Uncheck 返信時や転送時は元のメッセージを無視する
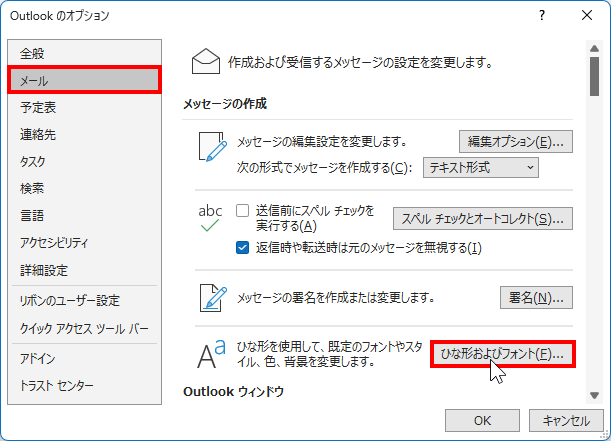 242,248
